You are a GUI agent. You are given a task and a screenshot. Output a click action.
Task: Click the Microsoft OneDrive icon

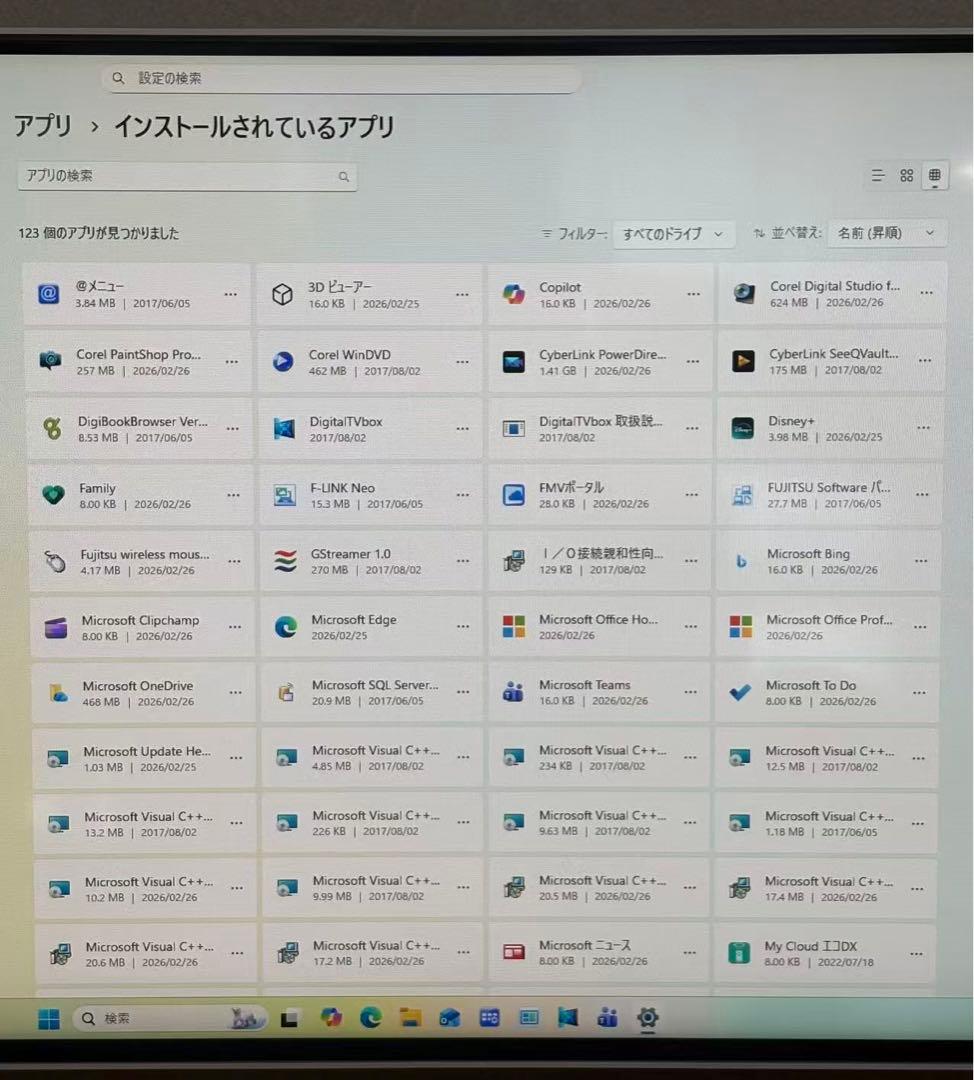pos(59,693)
